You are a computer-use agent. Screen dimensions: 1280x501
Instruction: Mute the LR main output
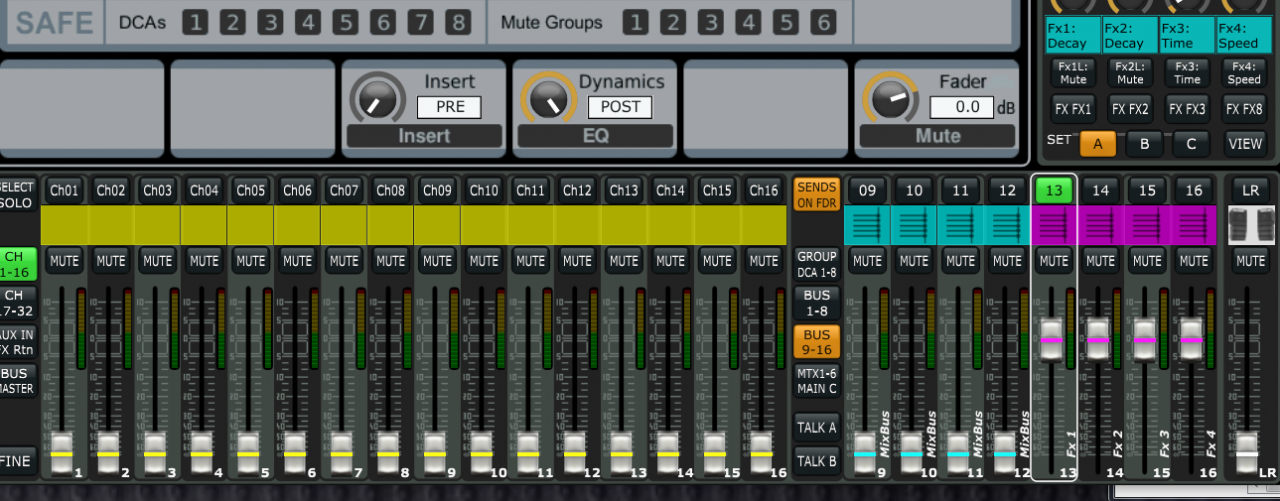coord(1250,261)
